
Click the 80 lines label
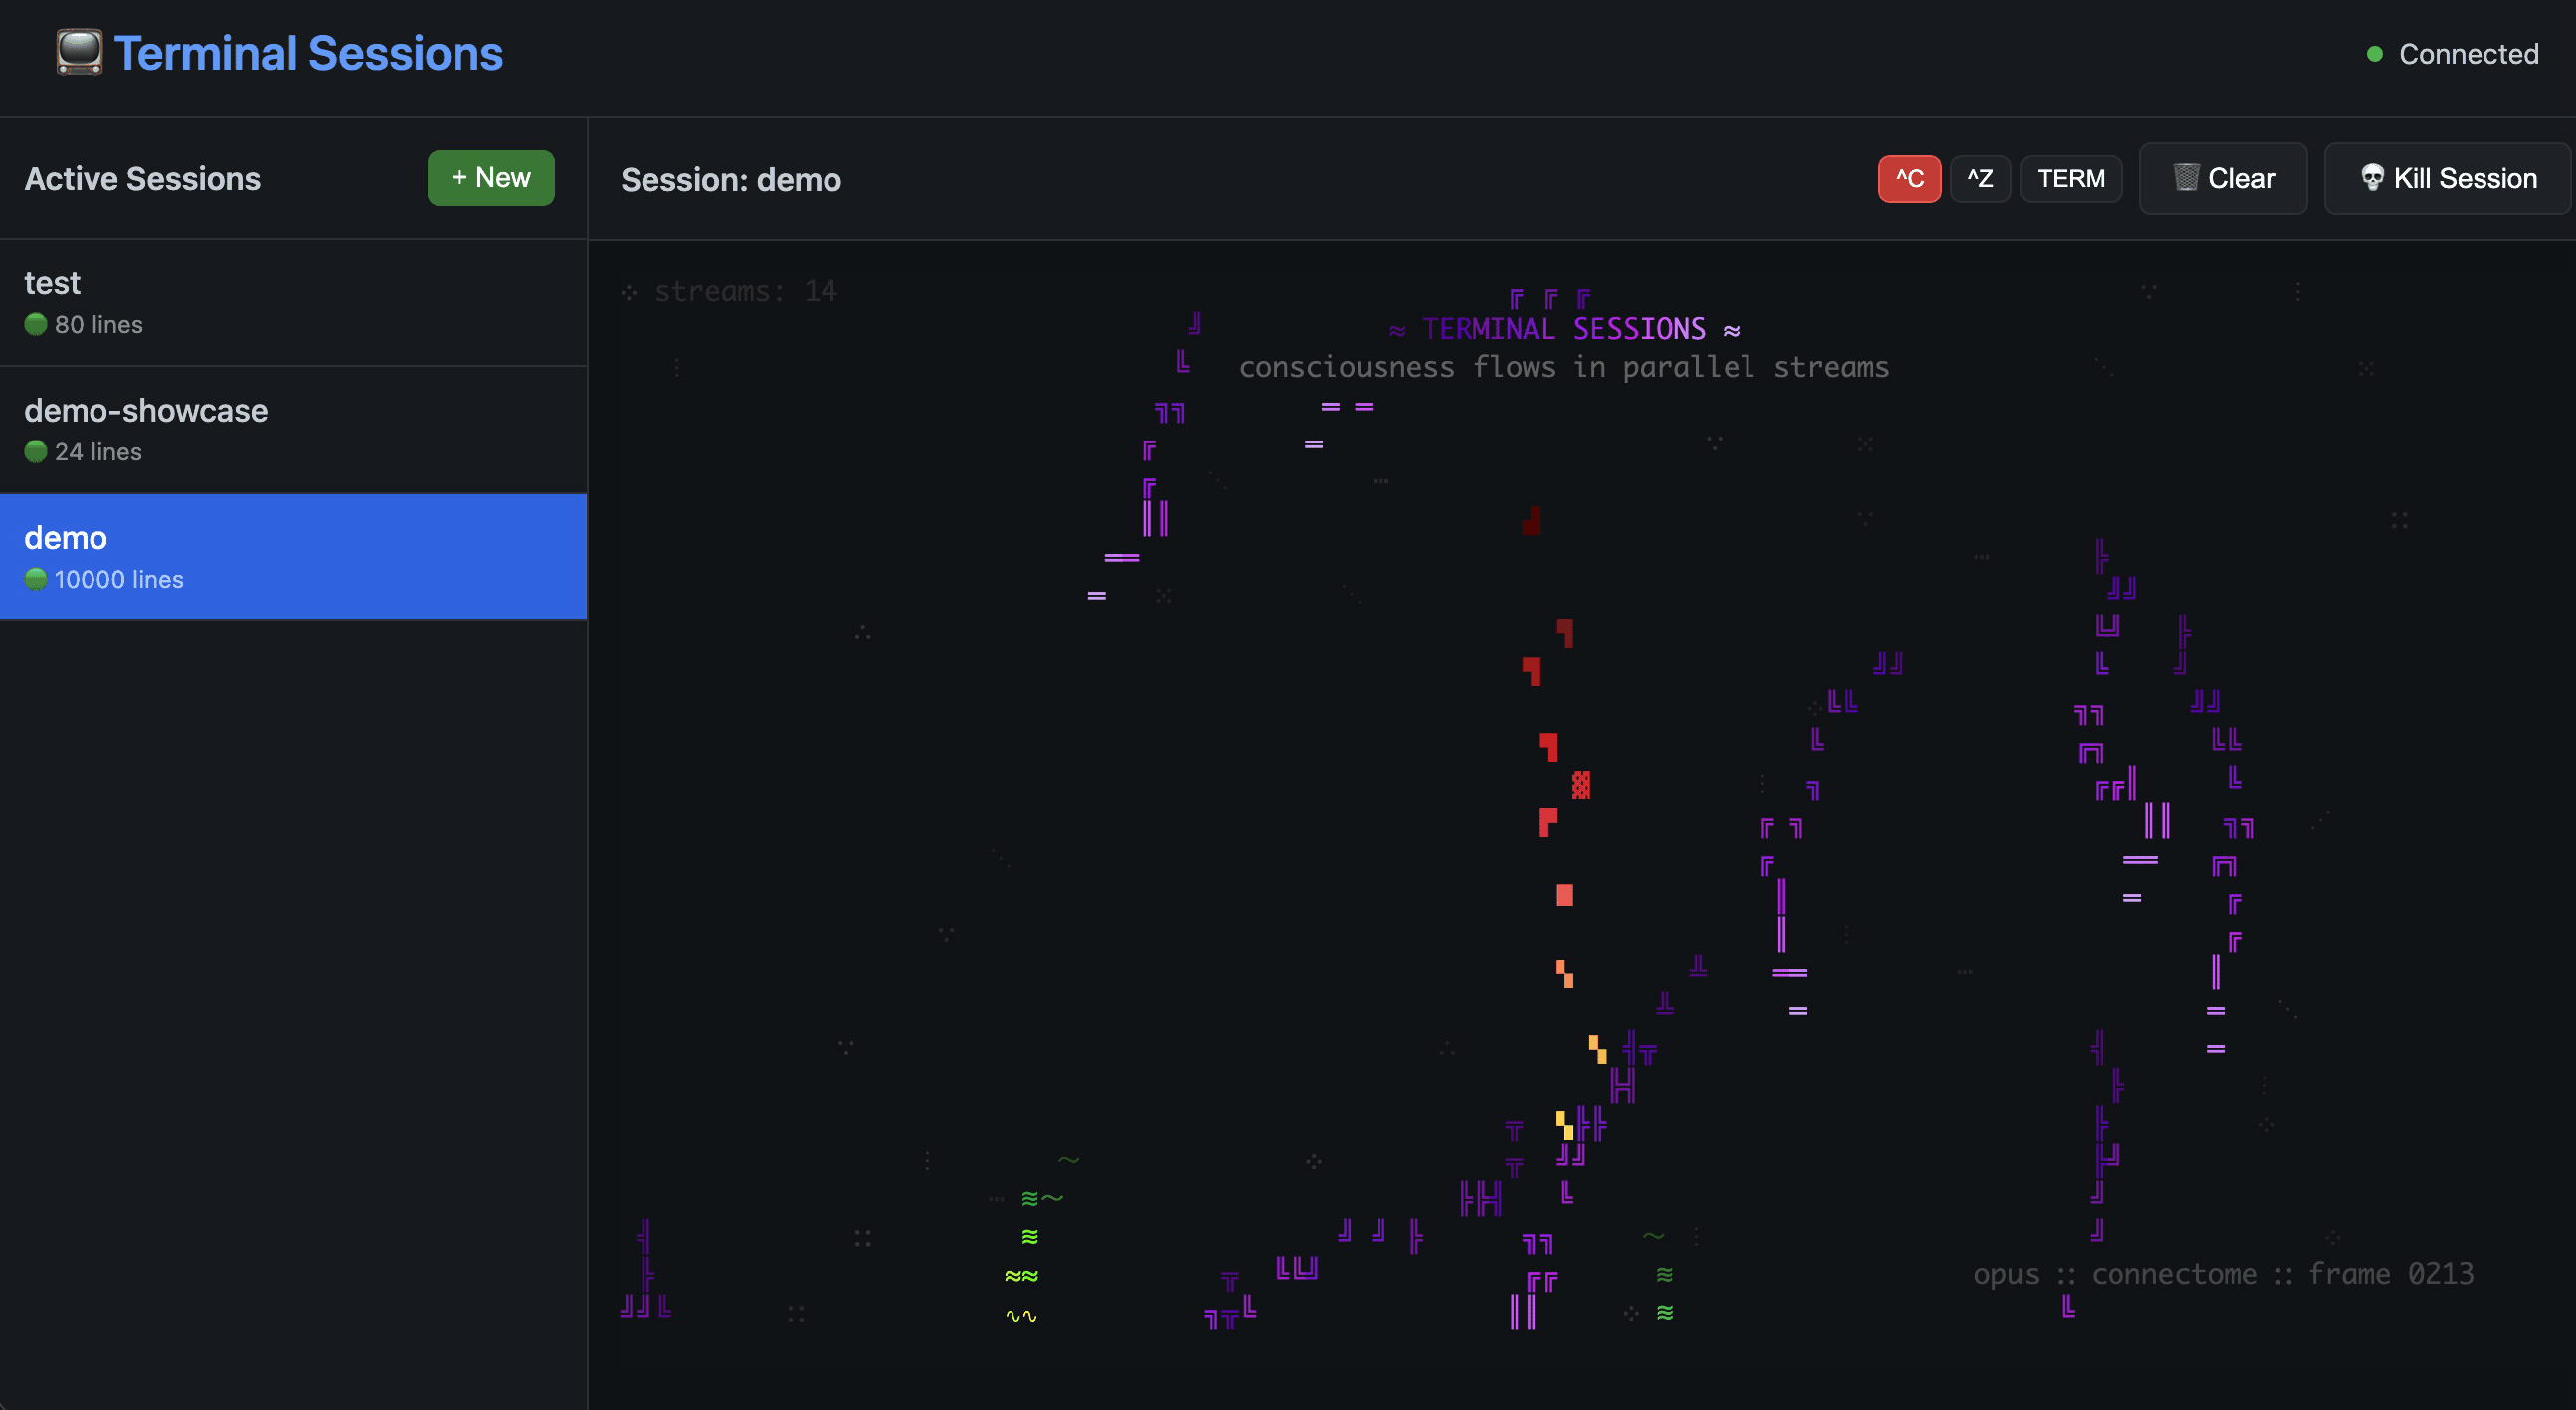(x=99, y=325)
